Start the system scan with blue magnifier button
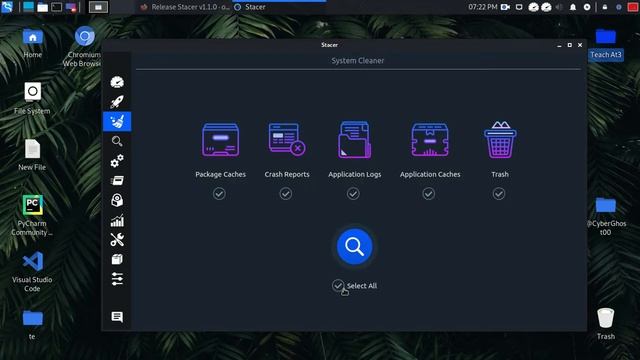This screenshot has width=640, height=360. (354, 247)
